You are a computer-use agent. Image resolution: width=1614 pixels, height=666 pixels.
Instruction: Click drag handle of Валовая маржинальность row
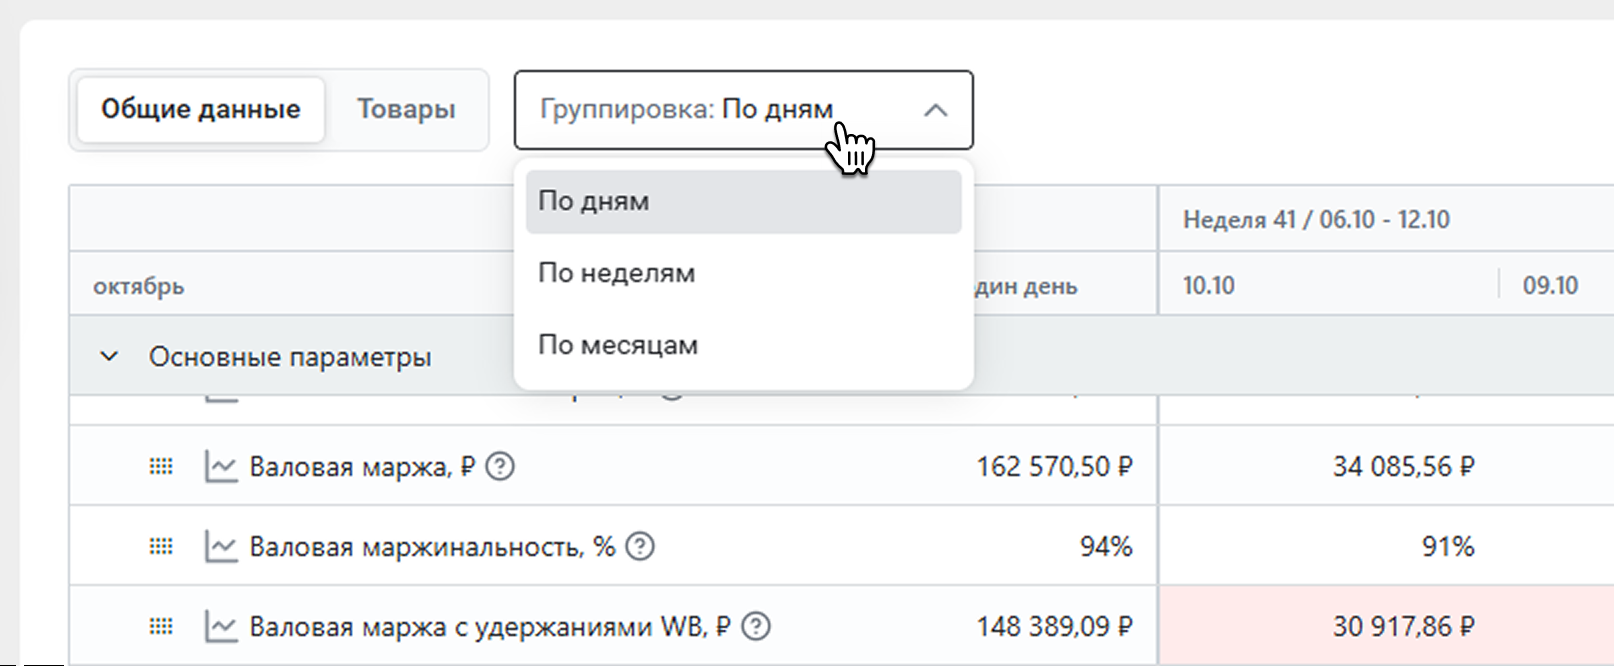tap(161, 546)
